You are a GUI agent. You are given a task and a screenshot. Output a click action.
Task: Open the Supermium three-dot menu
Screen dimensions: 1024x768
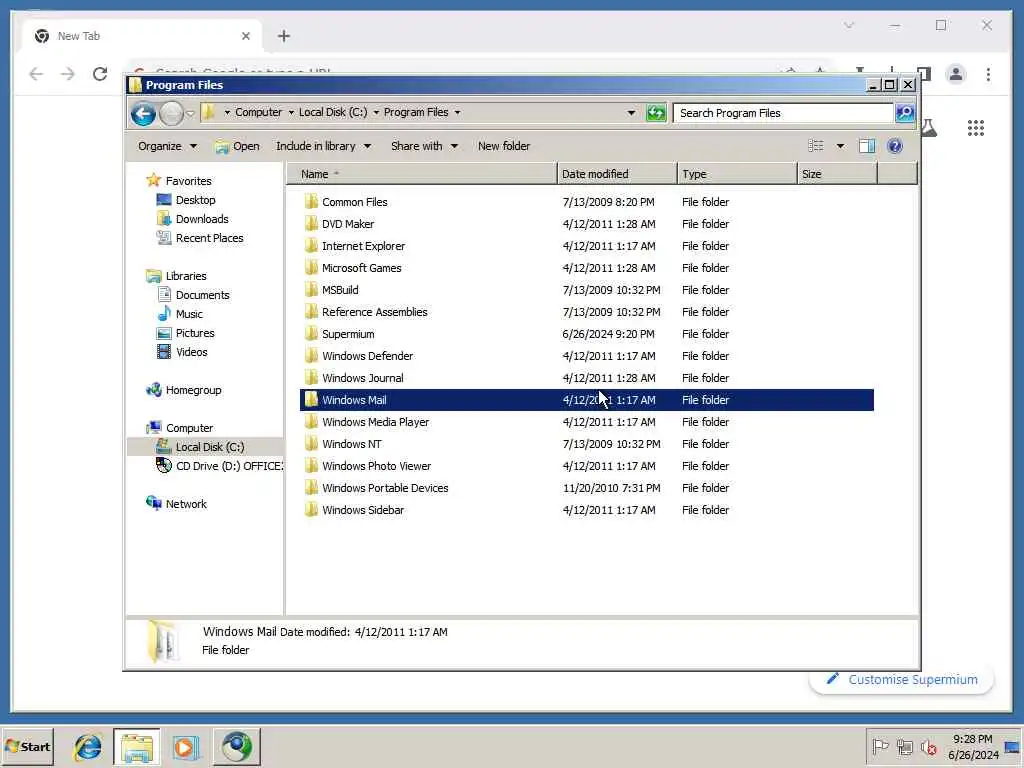(x=988, y=74)
